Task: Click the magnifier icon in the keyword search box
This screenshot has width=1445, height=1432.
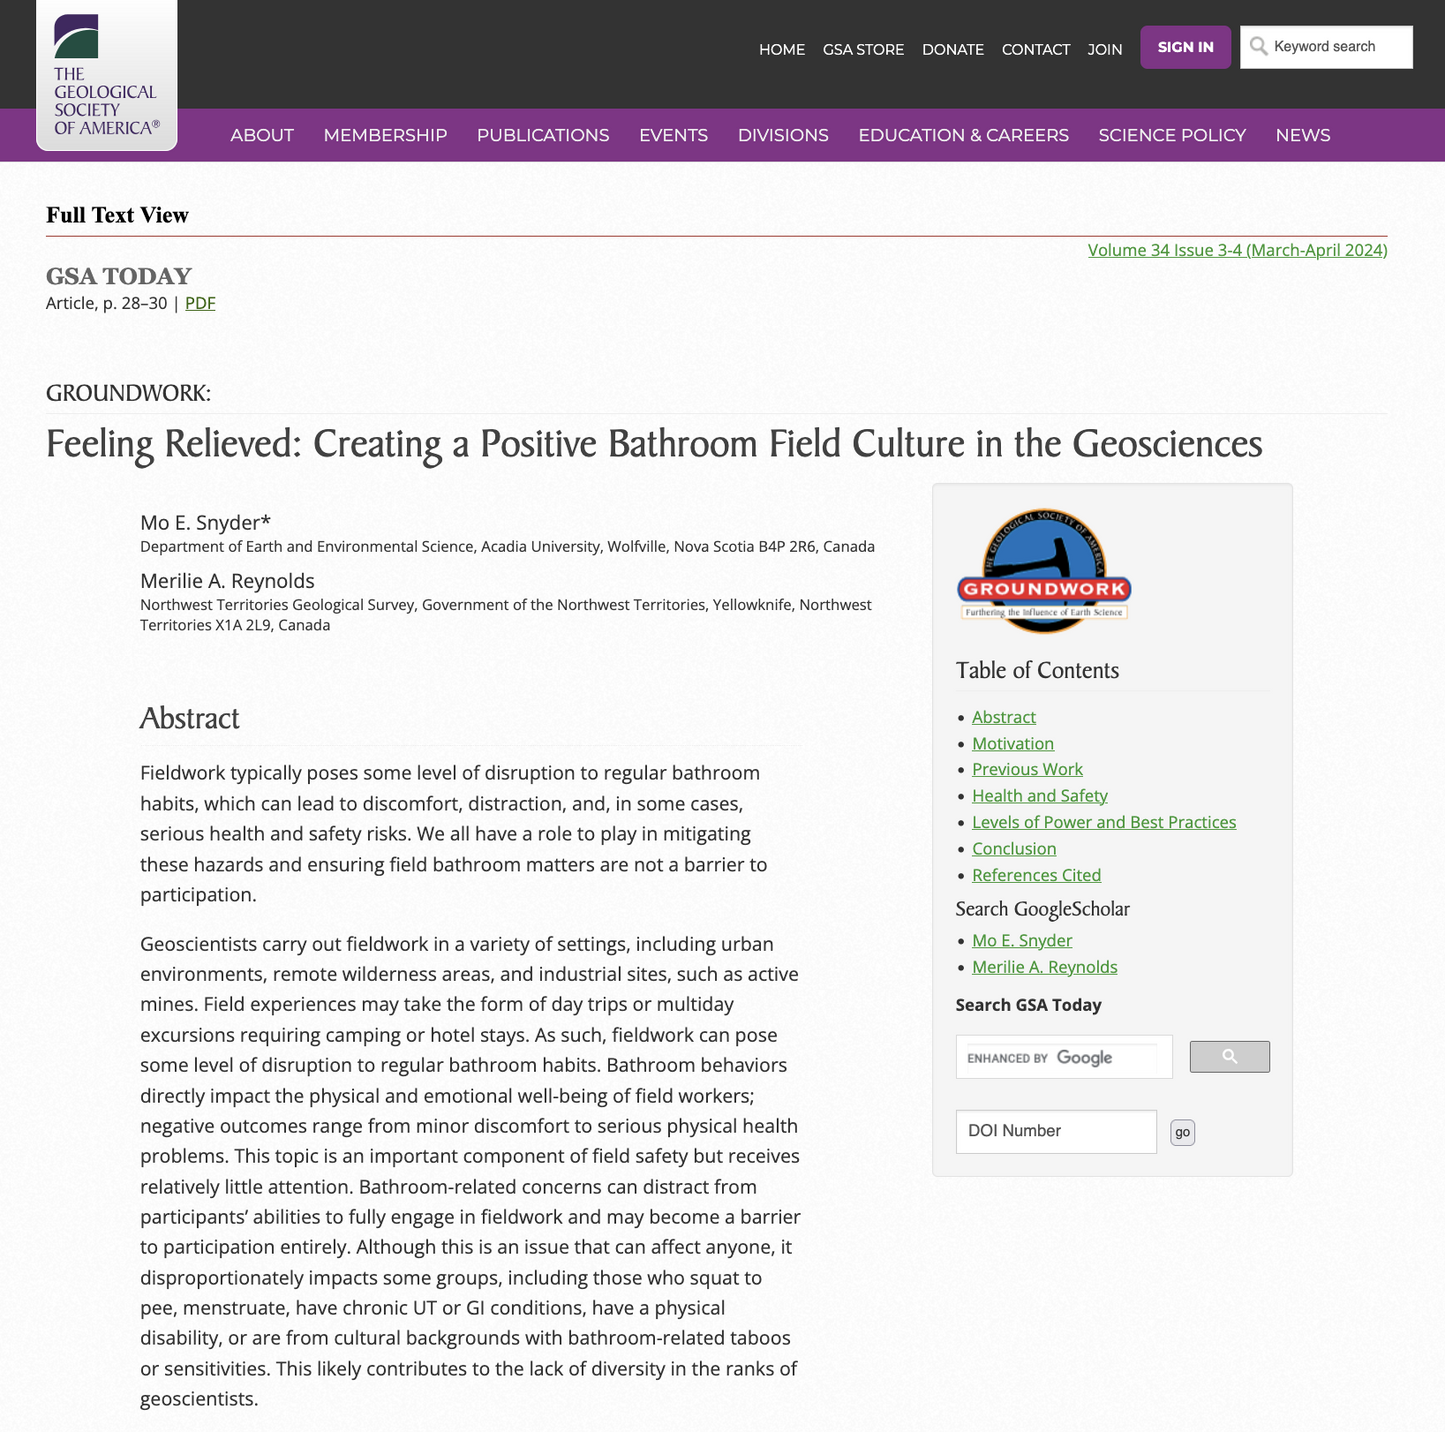Action: click(1258, 46)
